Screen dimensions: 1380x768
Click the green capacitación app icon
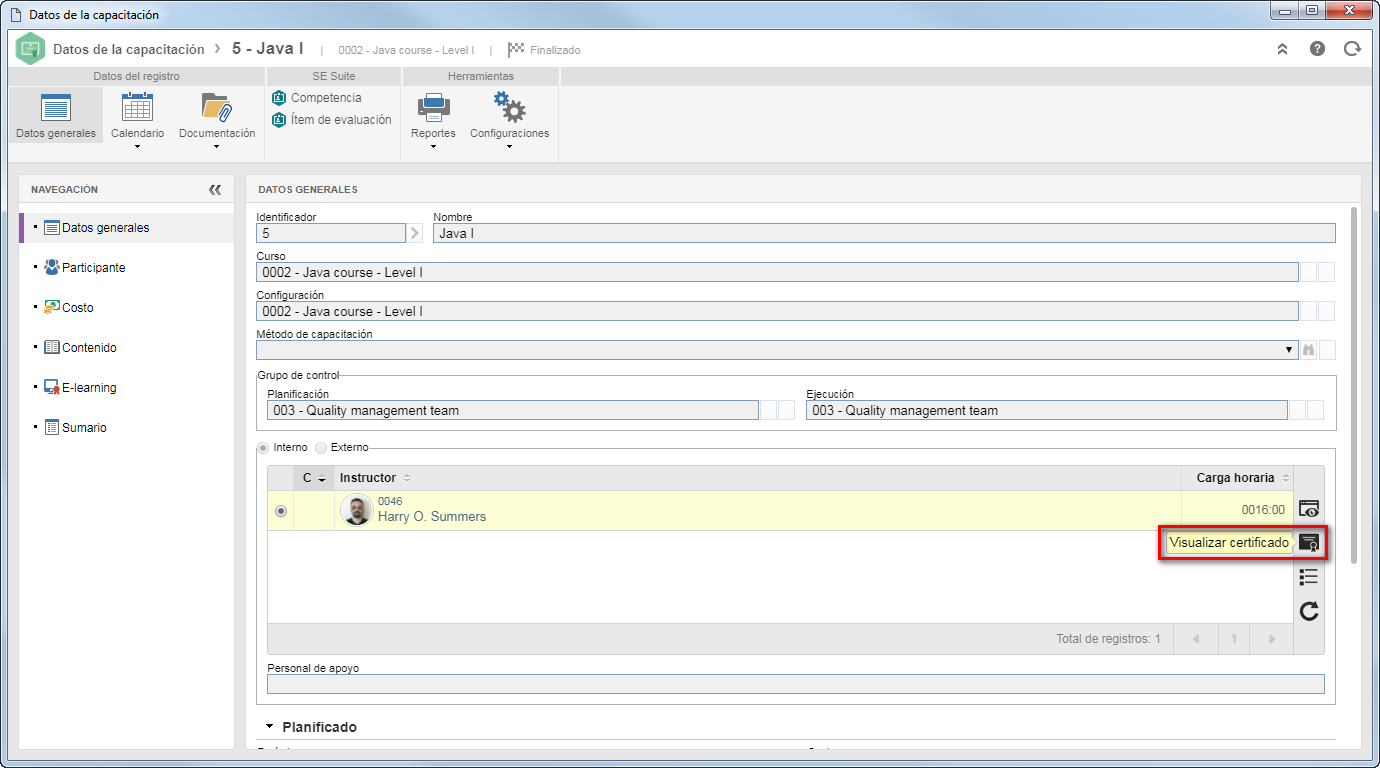(x=30, y=49)
